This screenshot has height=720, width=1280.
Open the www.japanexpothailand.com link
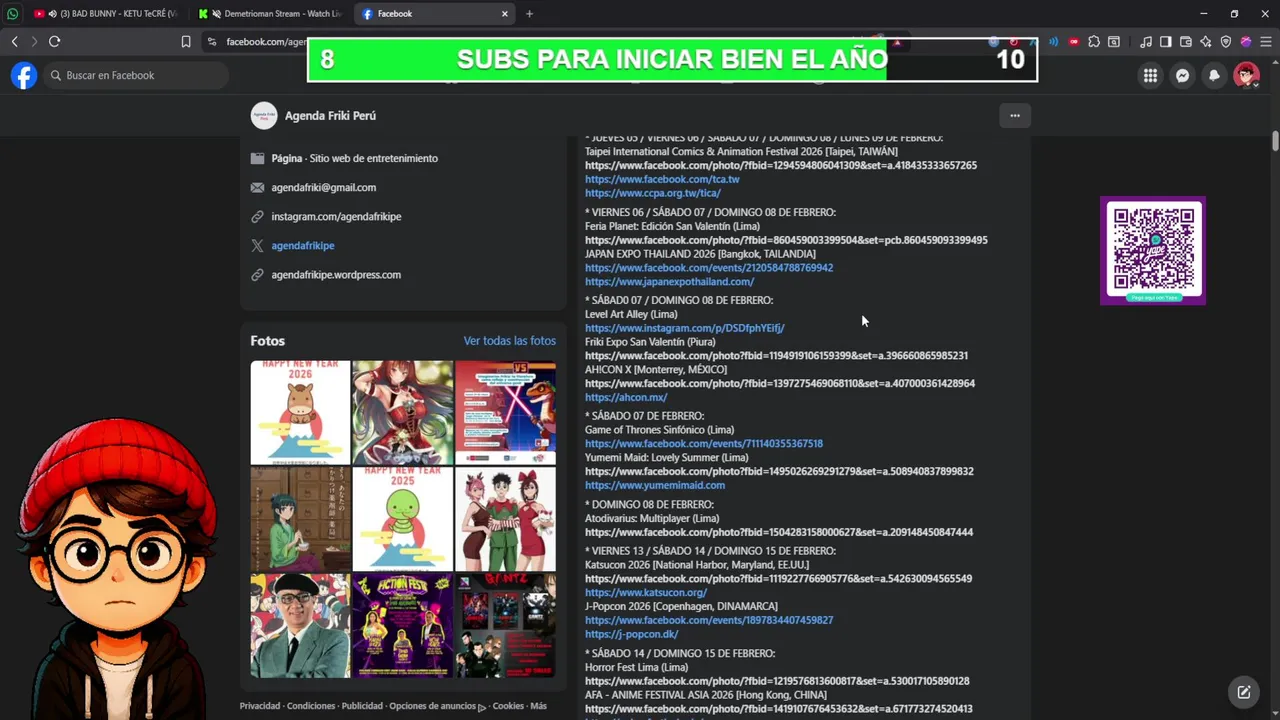(669, 282)
